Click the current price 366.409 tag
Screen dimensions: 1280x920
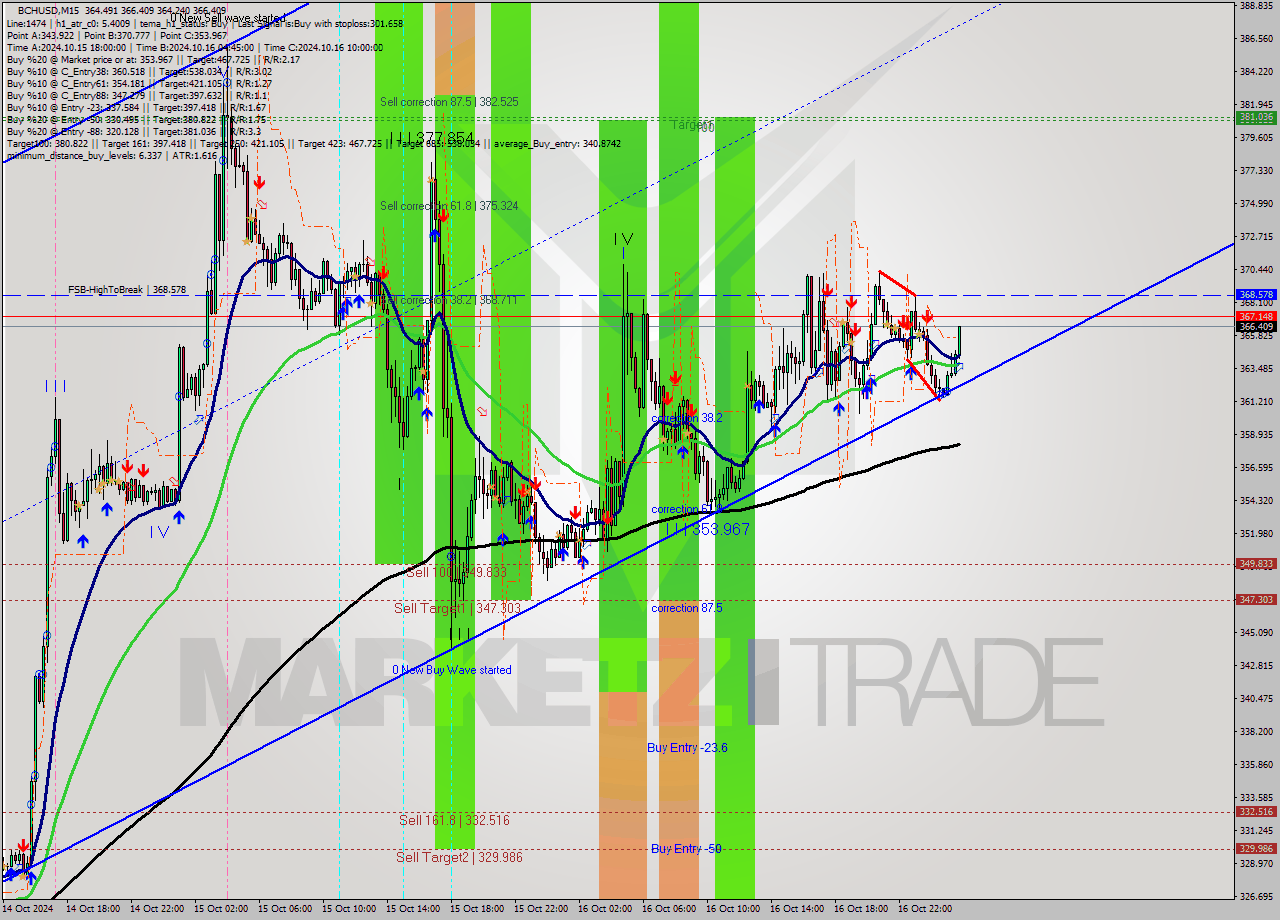click(1256, 326)
